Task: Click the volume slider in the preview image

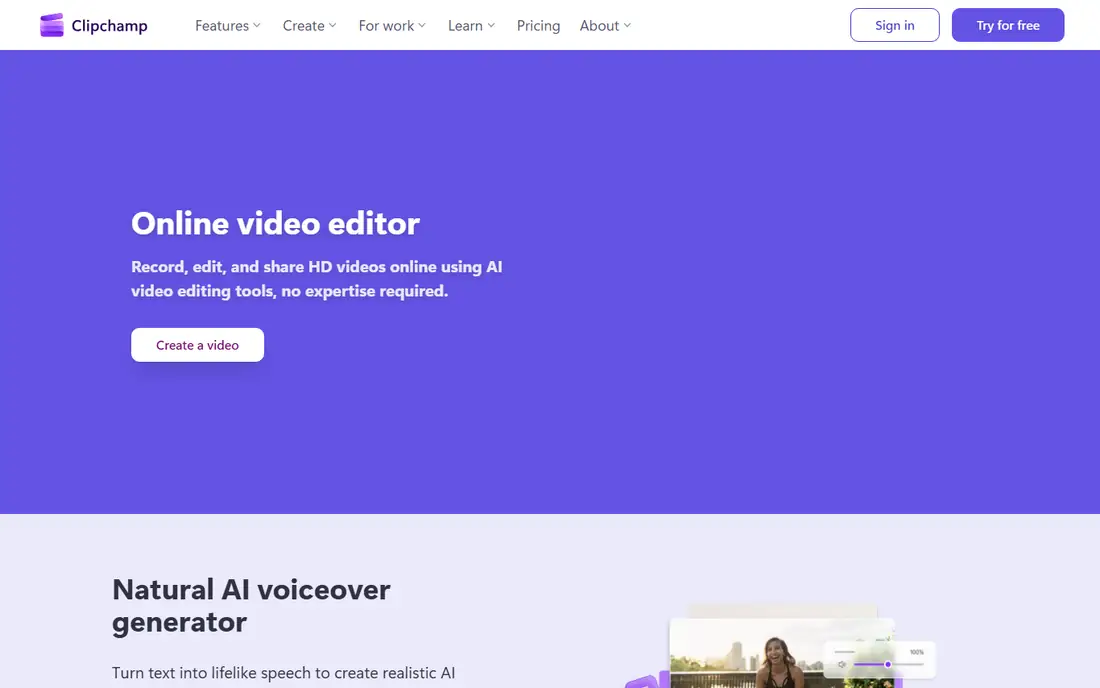Action: 888,664
